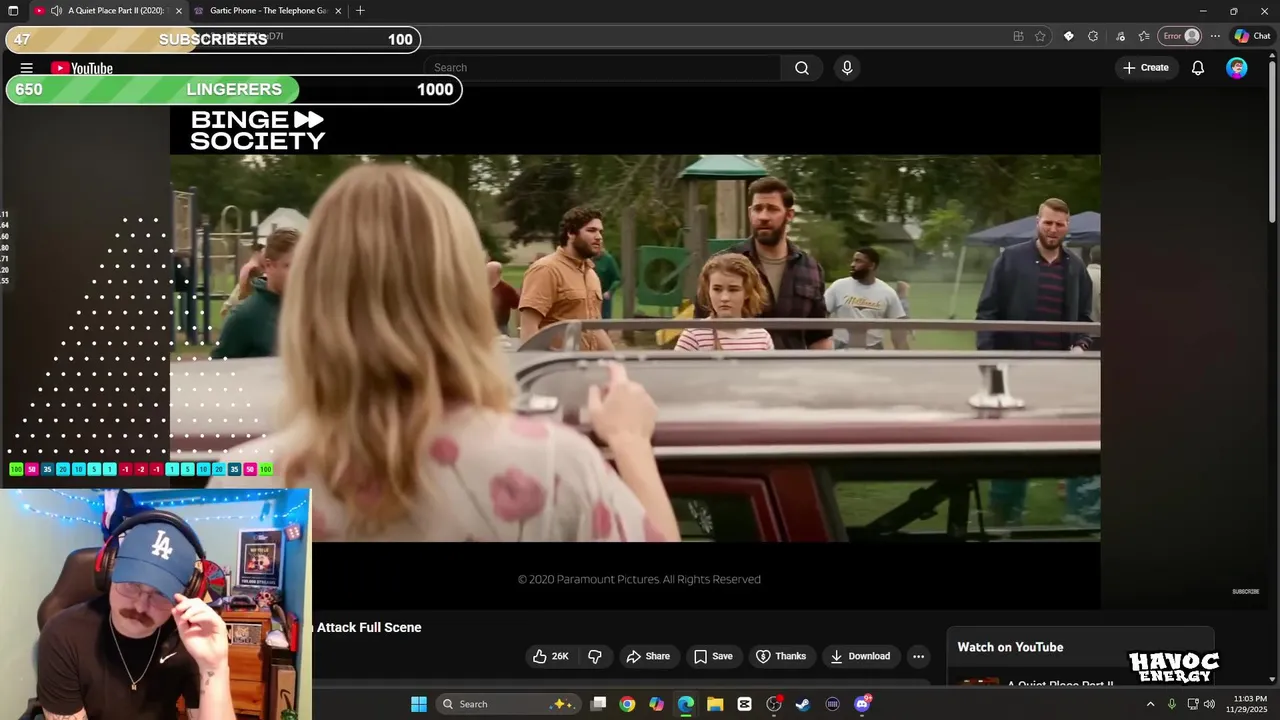Switch to A Quiet Place Part II tab

[x=108, y=11]
